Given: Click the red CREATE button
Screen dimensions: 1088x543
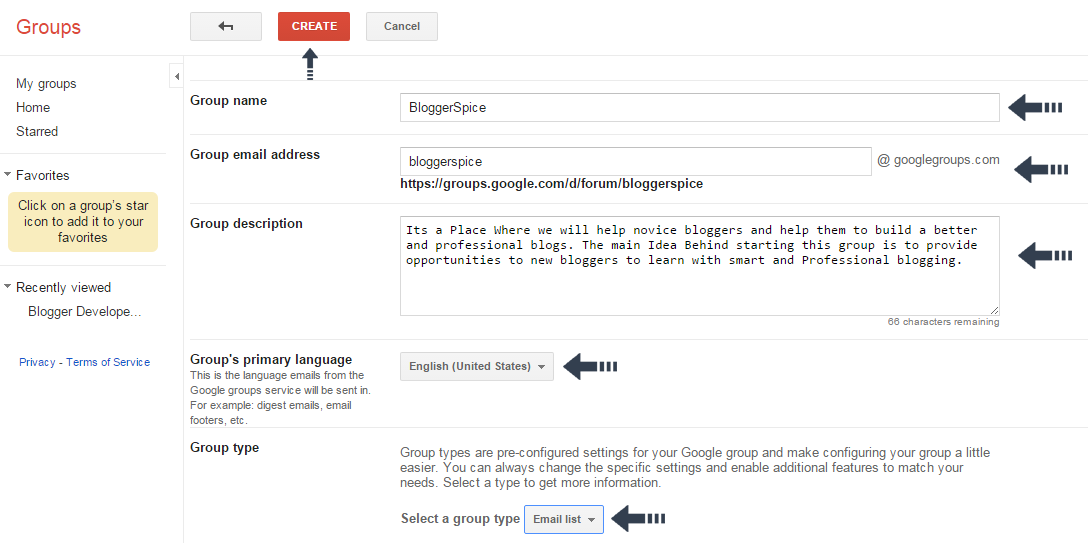Looking at the screenshot, I should tap(314, 26).
